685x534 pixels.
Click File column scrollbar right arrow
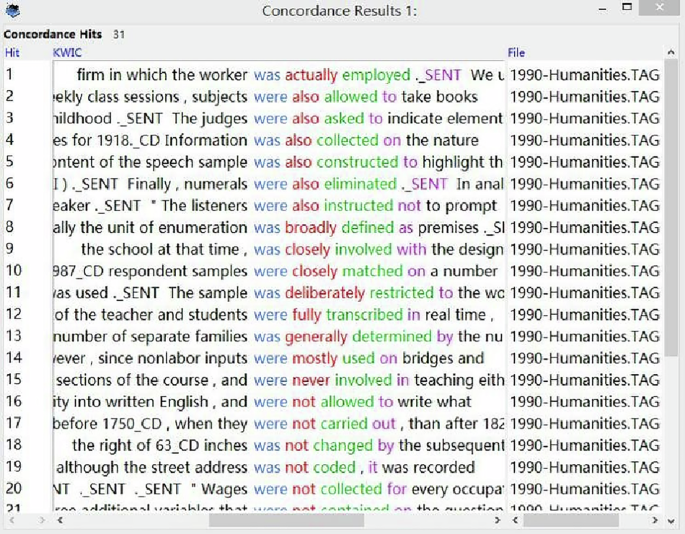click(x=655, y=520)
